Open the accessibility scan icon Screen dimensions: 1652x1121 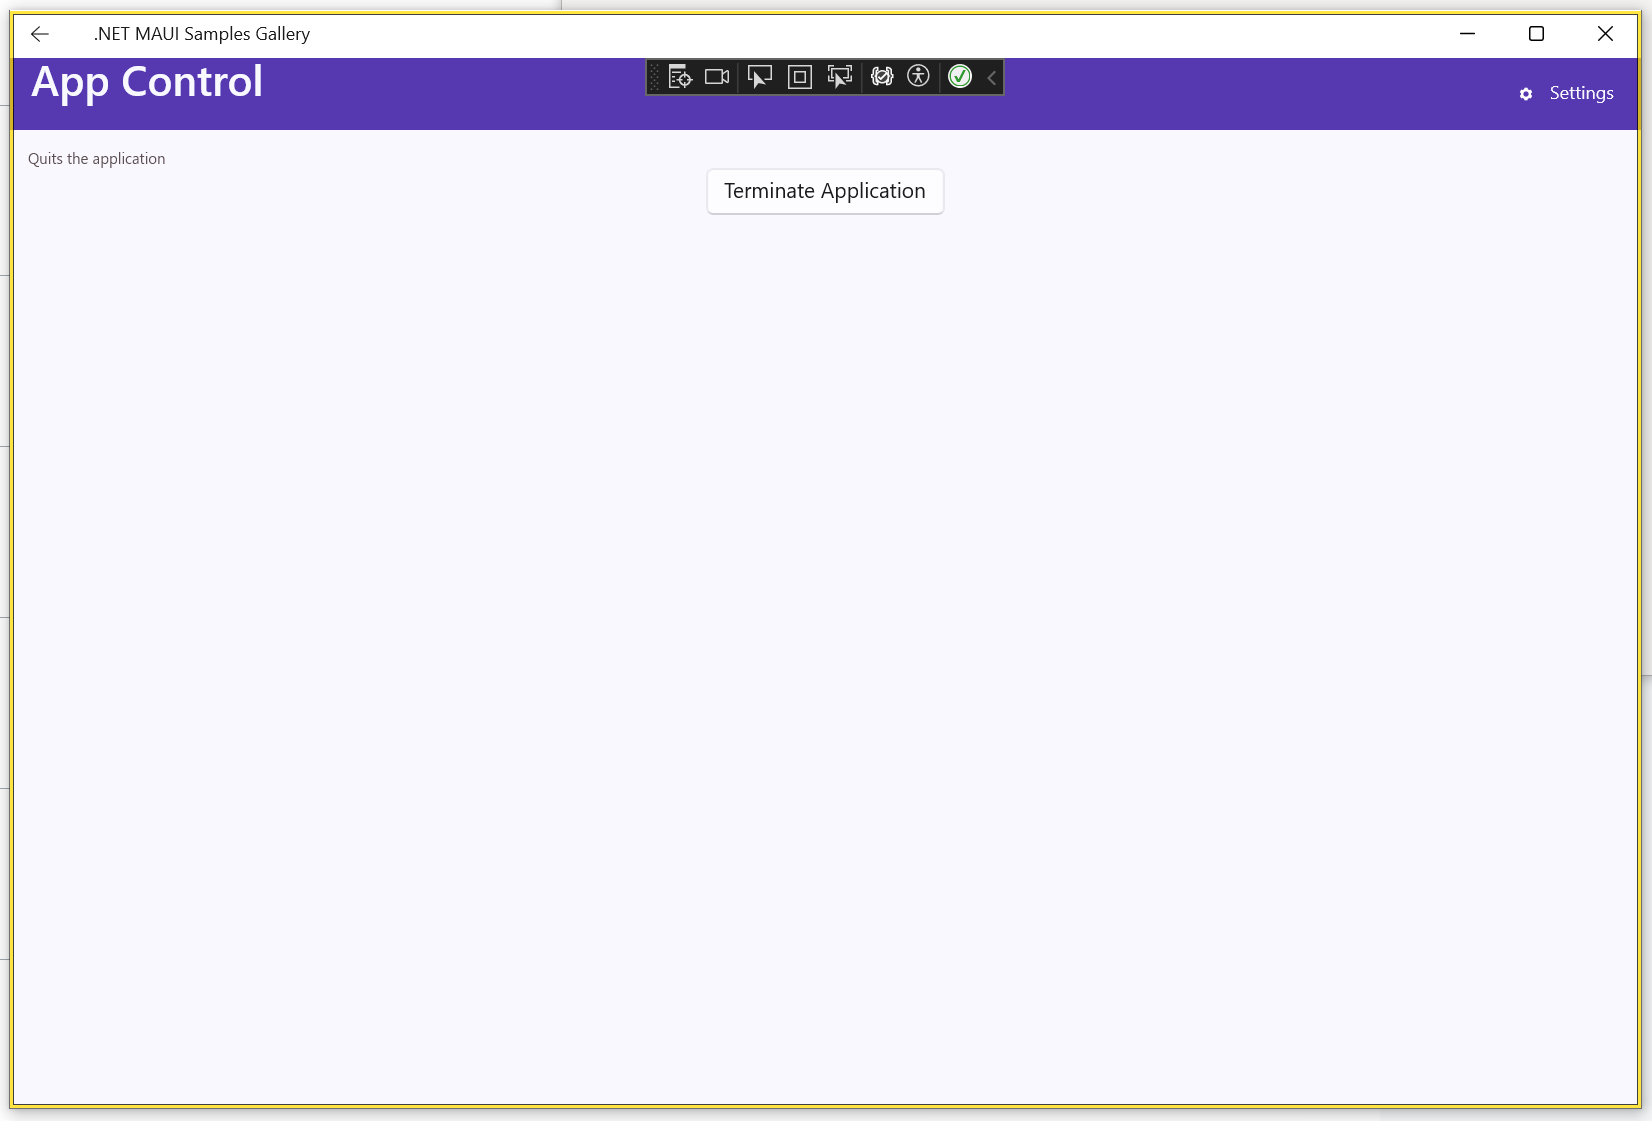(x=918, y=77)
